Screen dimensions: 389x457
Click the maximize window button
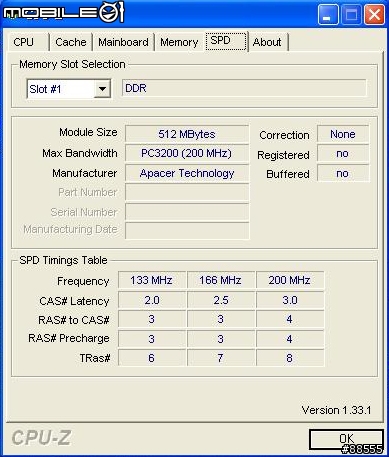351,15
